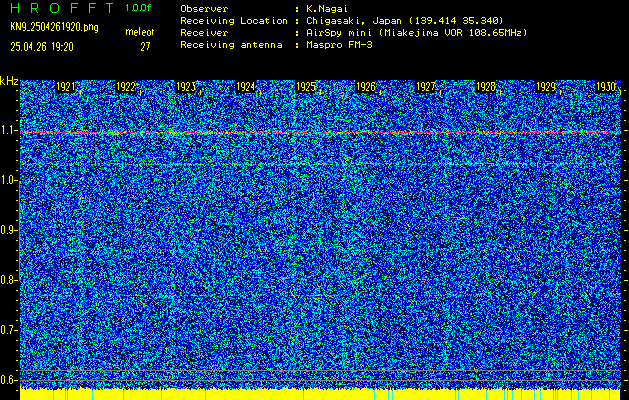Click the 1922 time marker
This screenshot has width=629, height=400.
coord(126,87)
